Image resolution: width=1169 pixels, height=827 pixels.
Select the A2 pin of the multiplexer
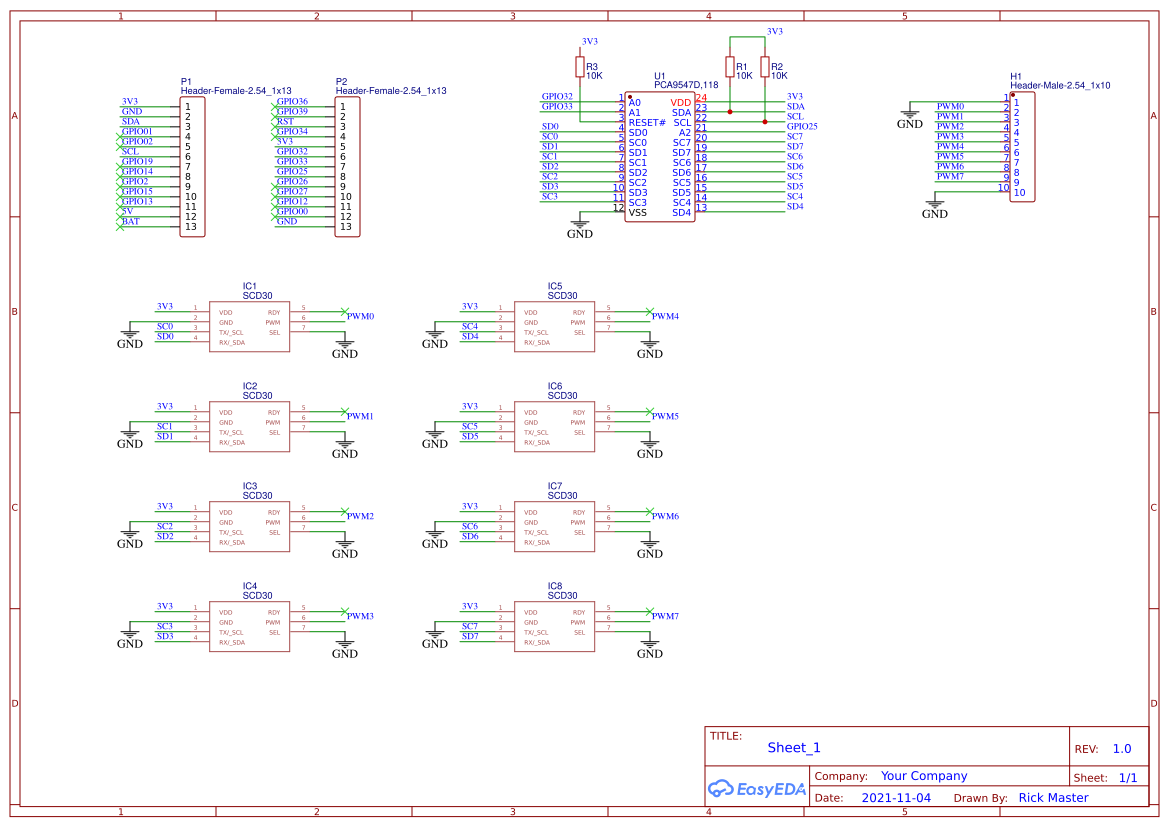click(x=684, y=132)
